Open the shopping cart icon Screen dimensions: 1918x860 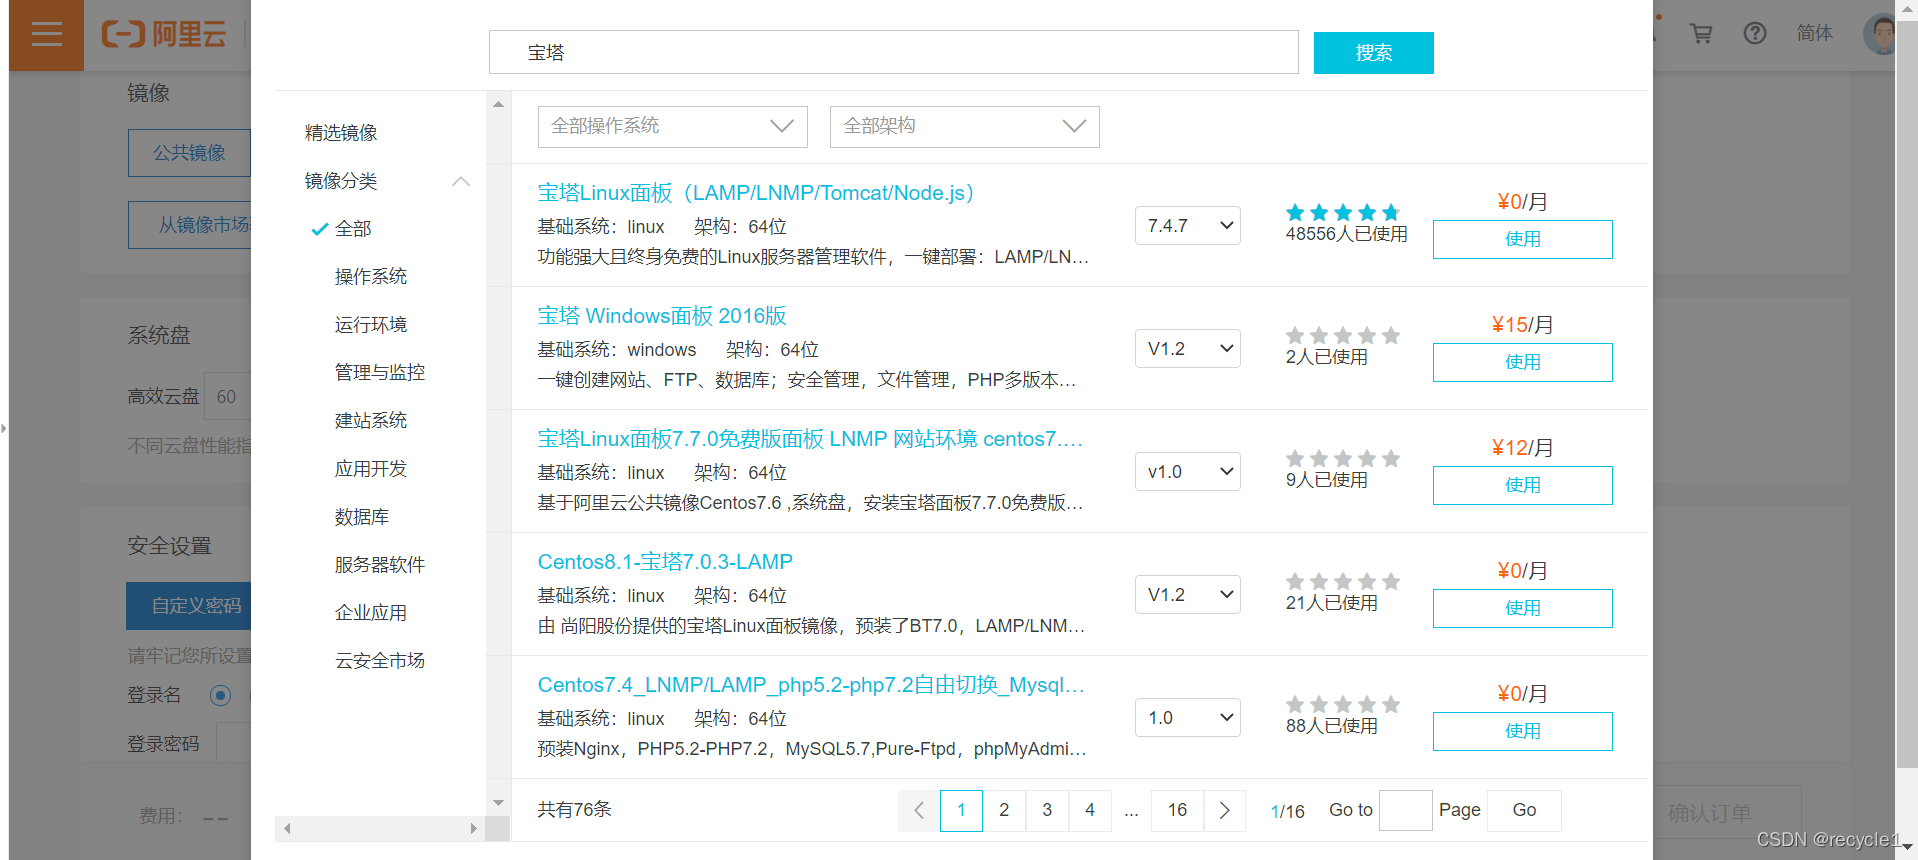coord(1701,34)
